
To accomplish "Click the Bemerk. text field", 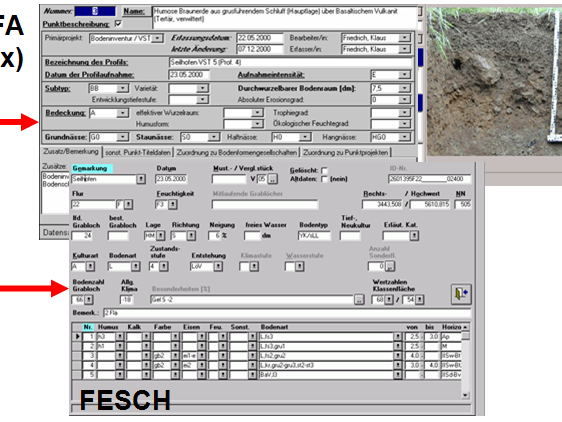I will (287, 313).
